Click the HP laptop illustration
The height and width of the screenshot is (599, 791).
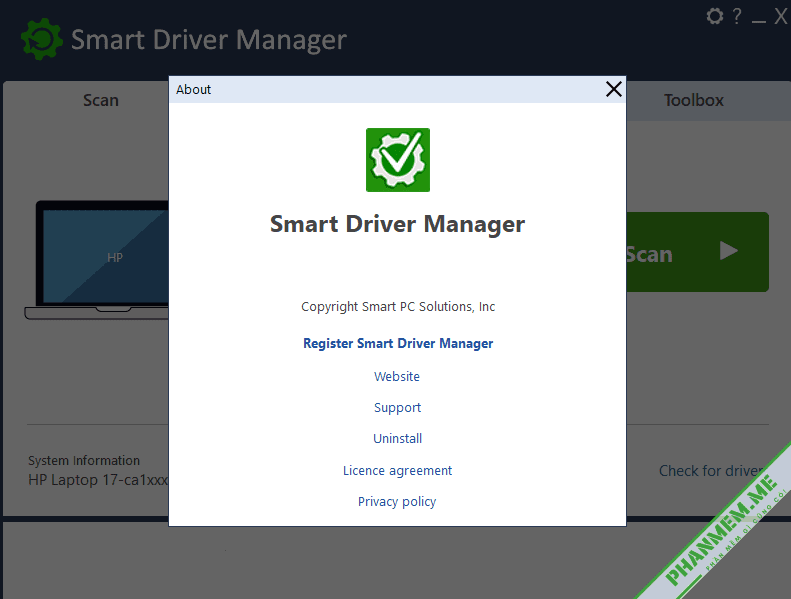[97, 260]
